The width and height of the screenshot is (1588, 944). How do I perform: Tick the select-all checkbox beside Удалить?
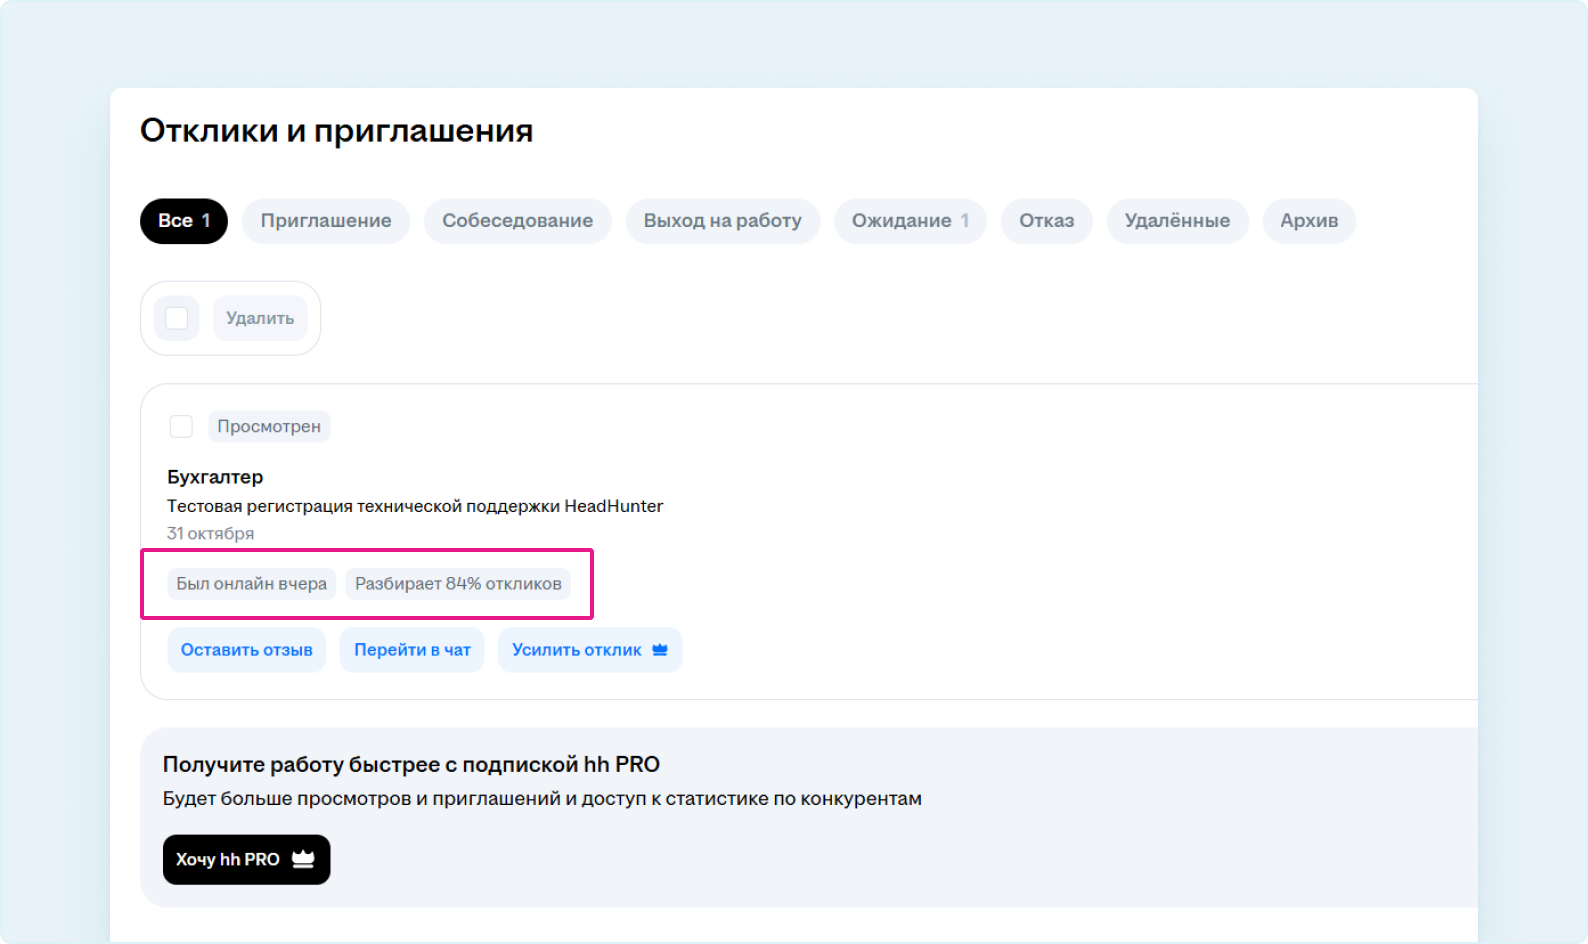[177, 318]
